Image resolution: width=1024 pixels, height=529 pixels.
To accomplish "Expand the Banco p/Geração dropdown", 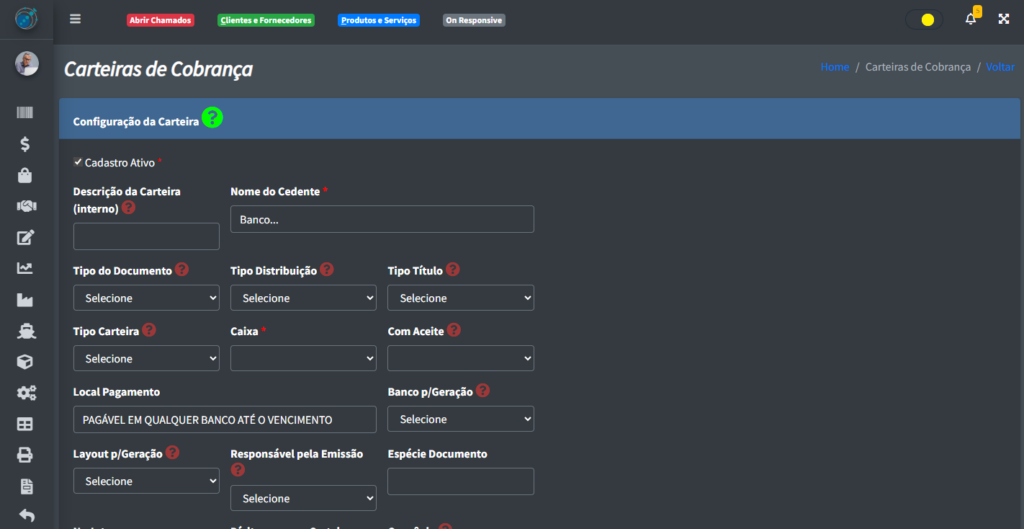I will (460, 419).
